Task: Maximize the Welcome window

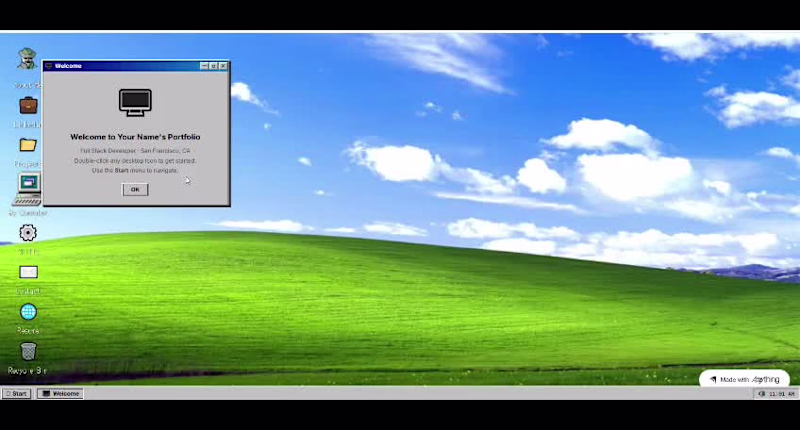Action: pyautogui.click(x=214, y=66)
